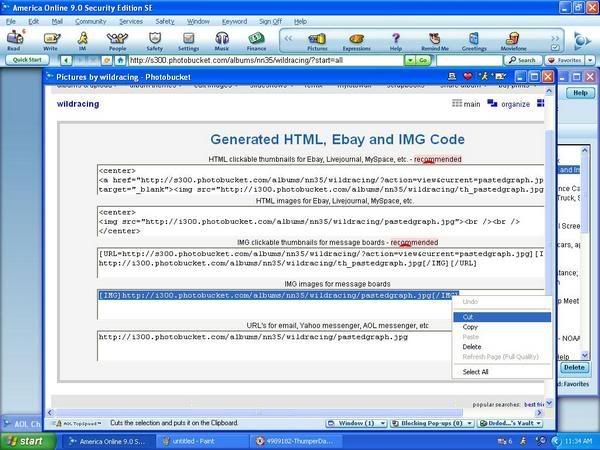The width and height of the screenshot is (600, 450).
Task: Click the Safety shield icon
Action: tap(155, 41)
